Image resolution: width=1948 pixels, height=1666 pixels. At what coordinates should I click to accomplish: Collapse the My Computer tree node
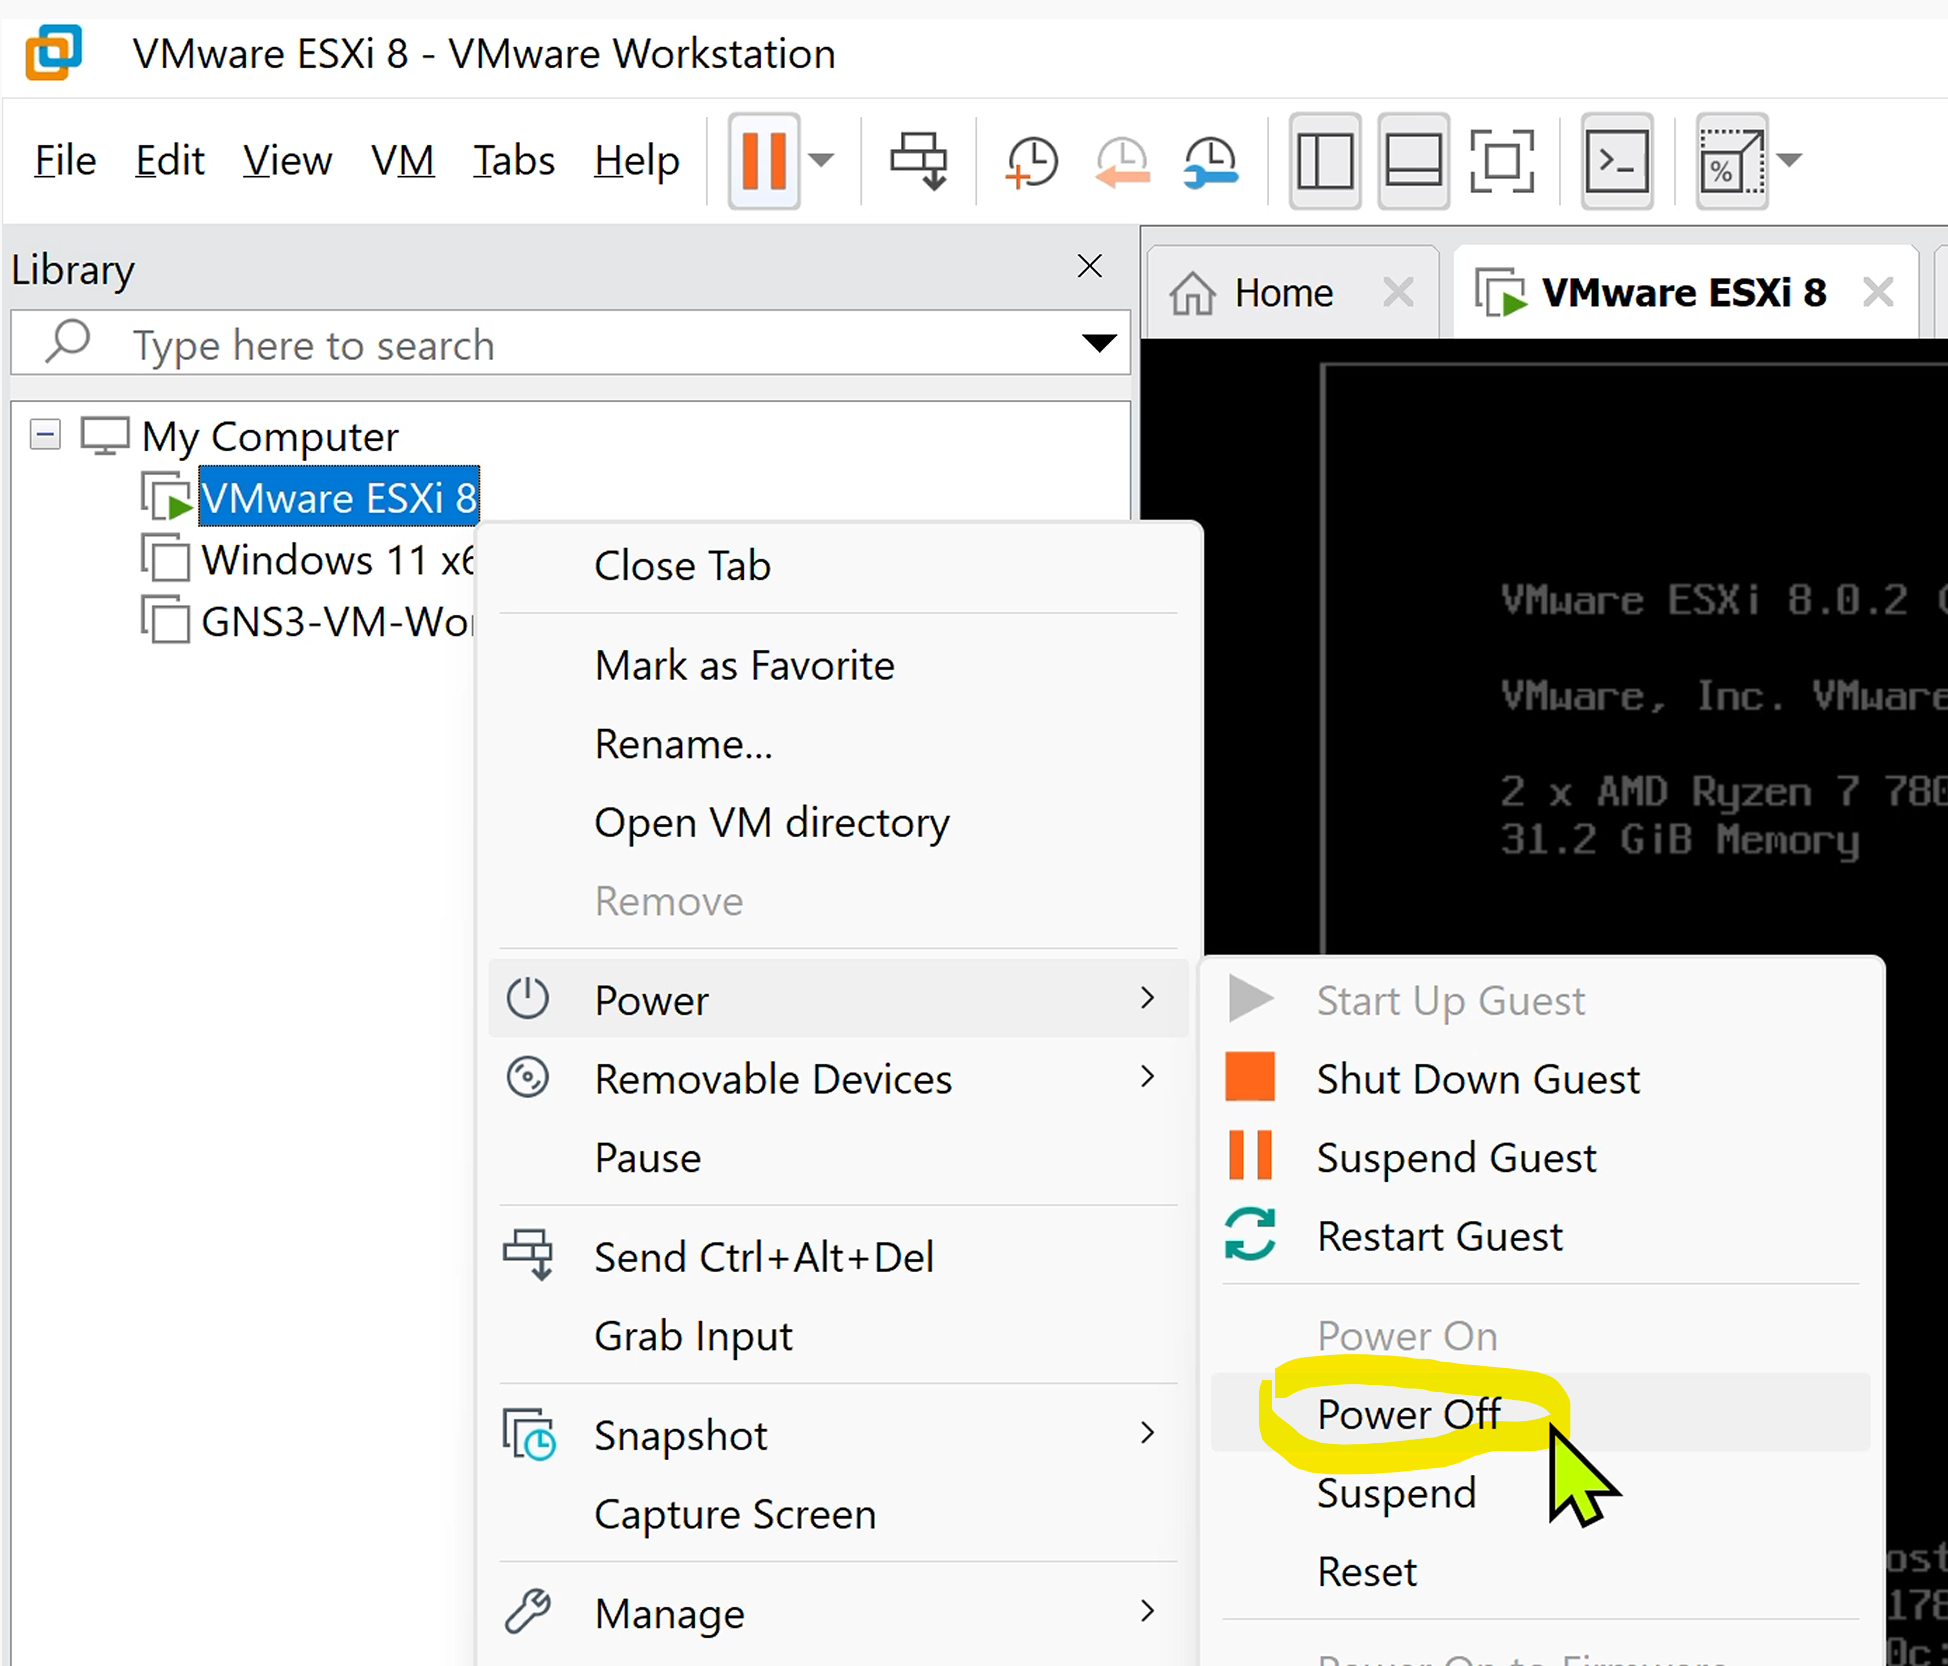(45, 435)
